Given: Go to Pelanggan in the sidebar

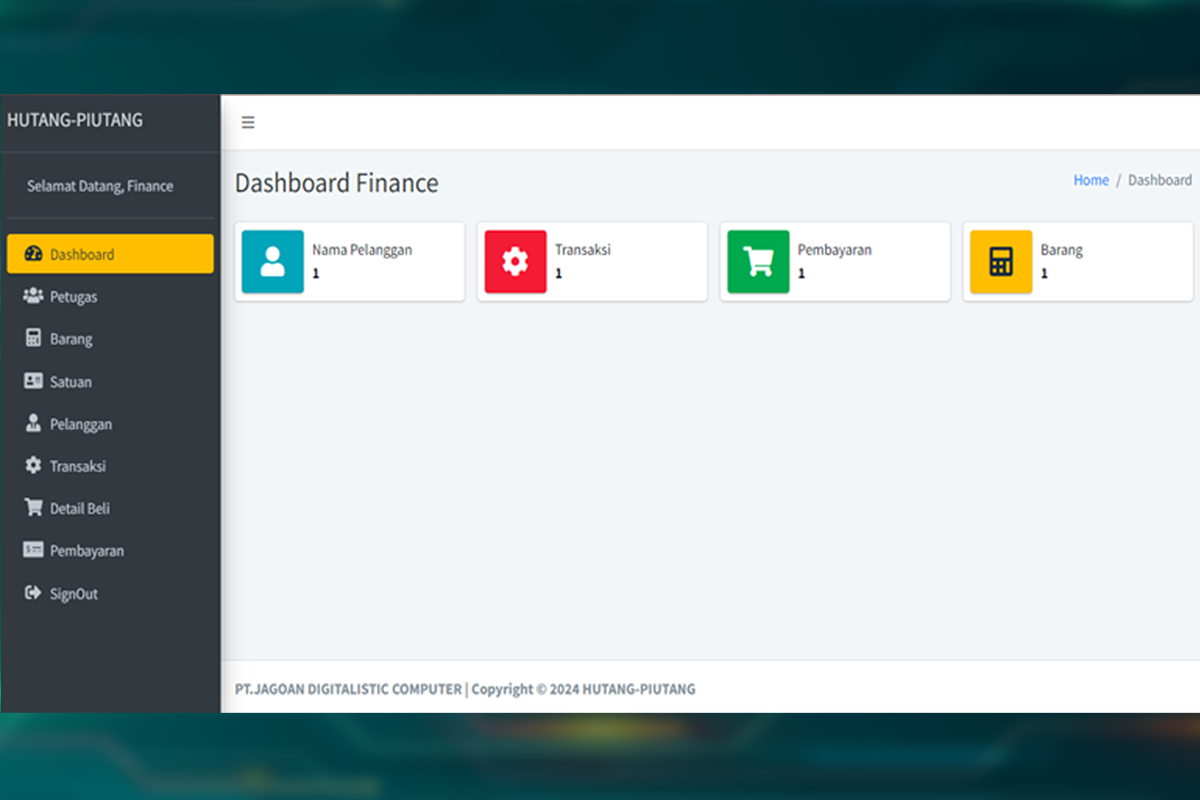Looking at the screenshot, I should (81, 425).
